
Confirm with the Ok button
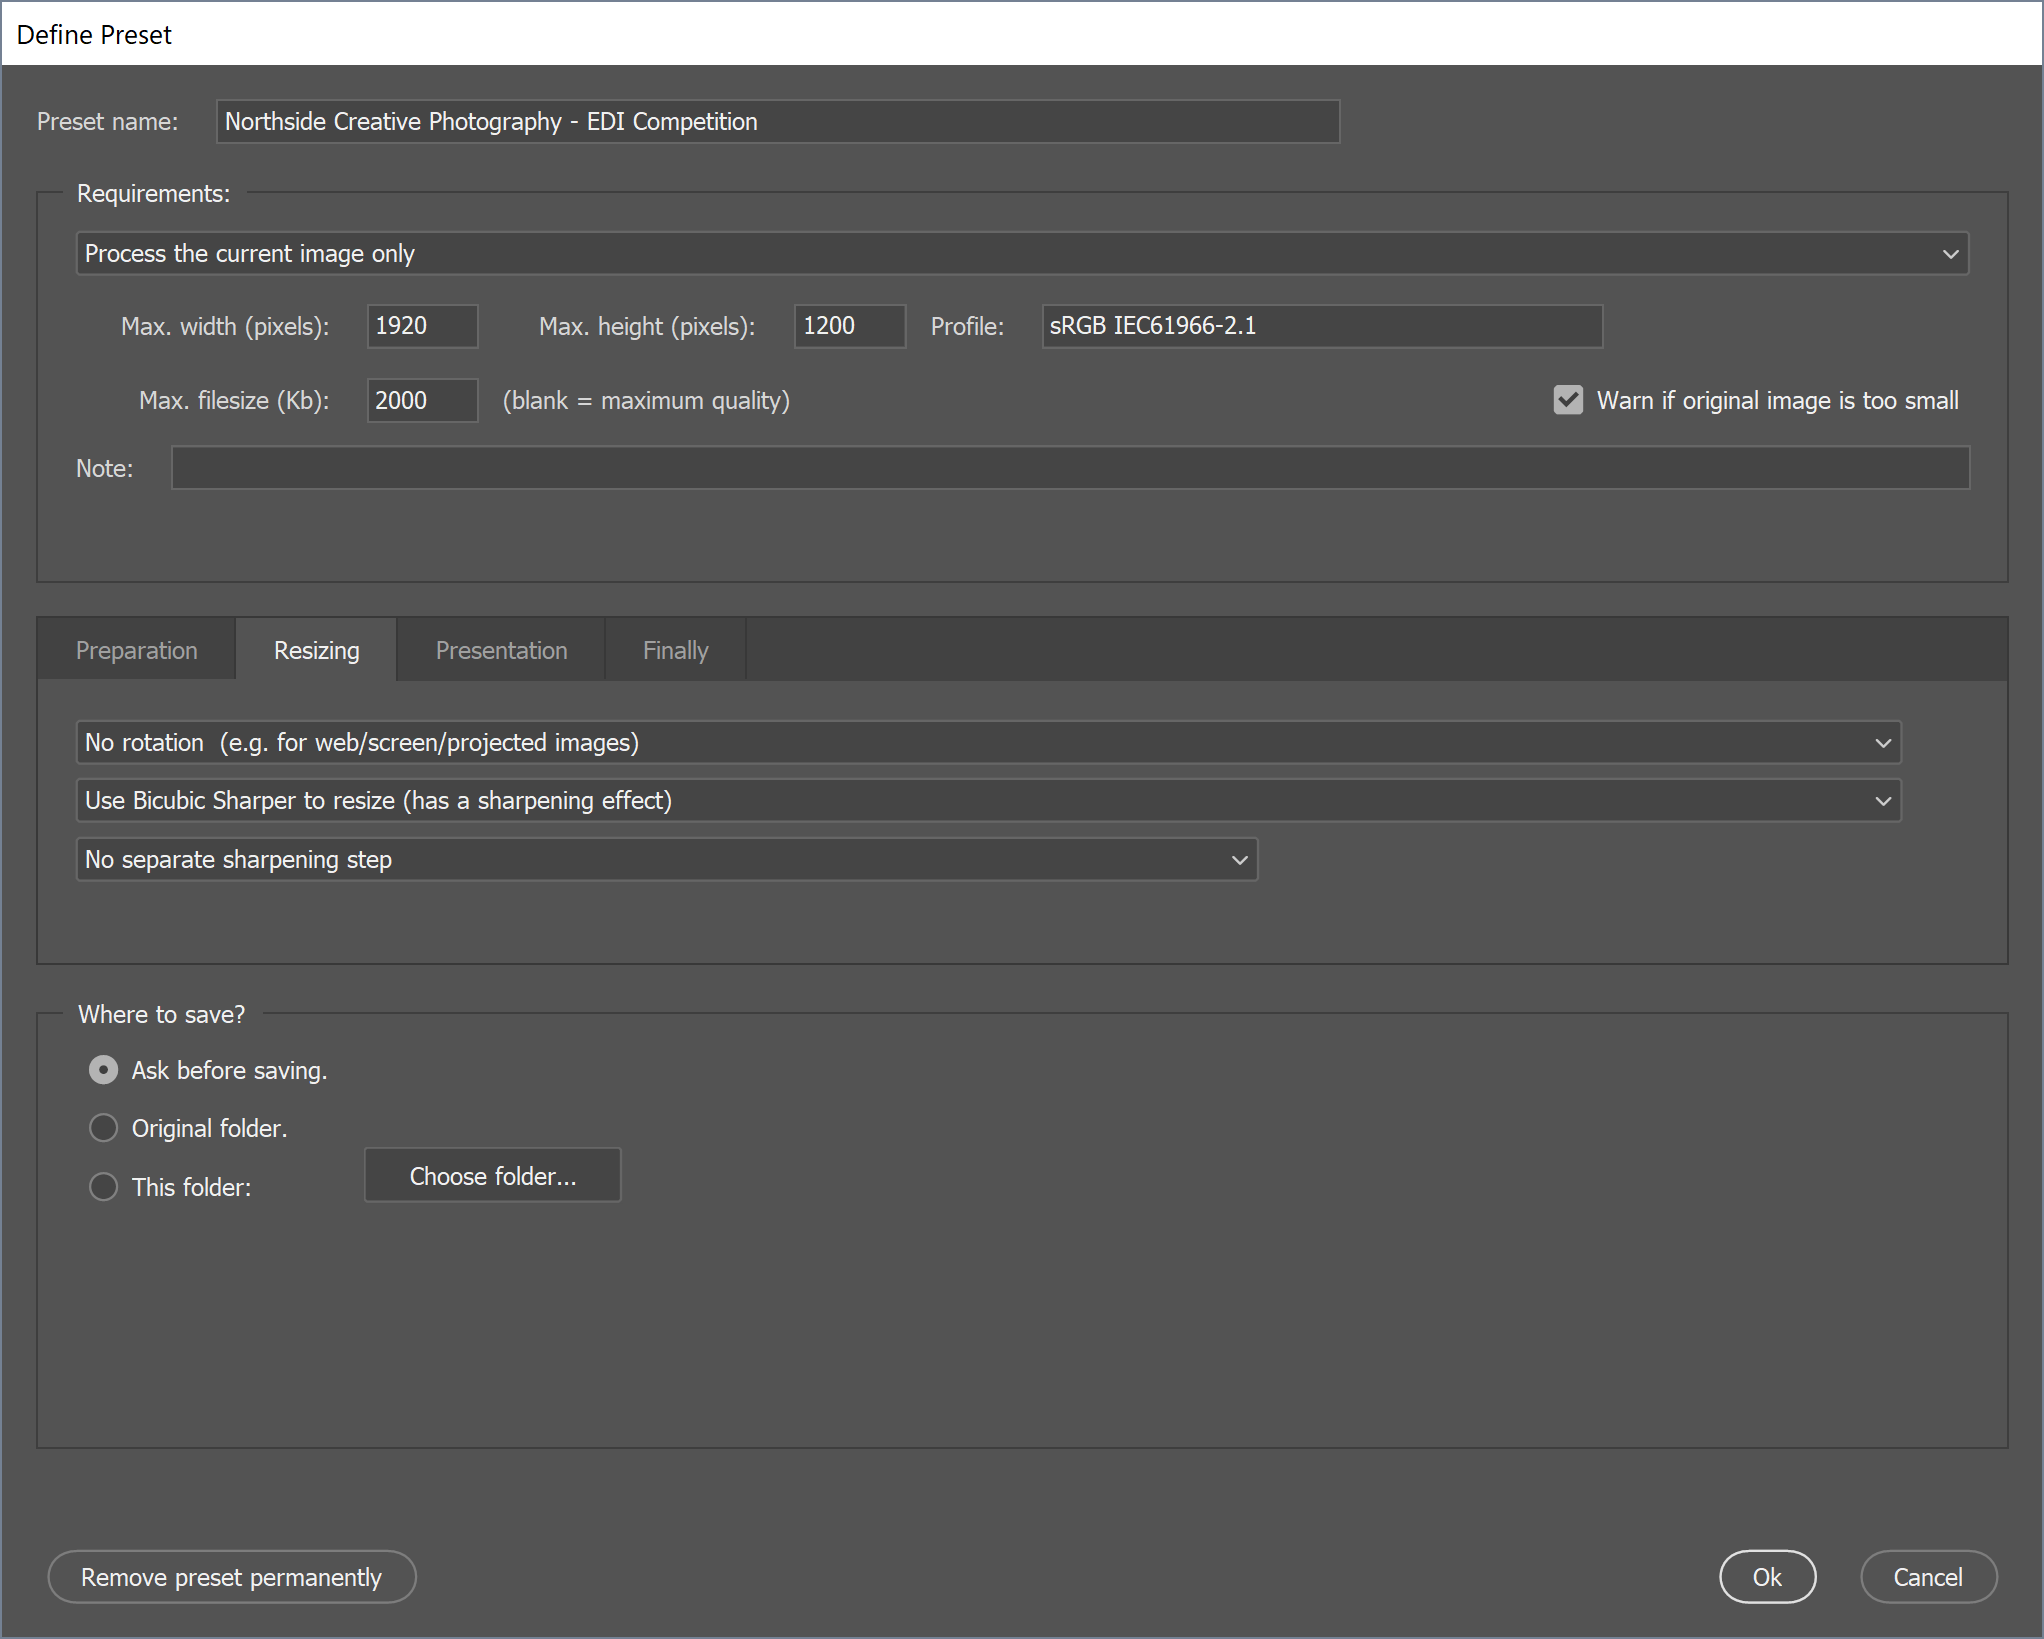[1767, 1577]
